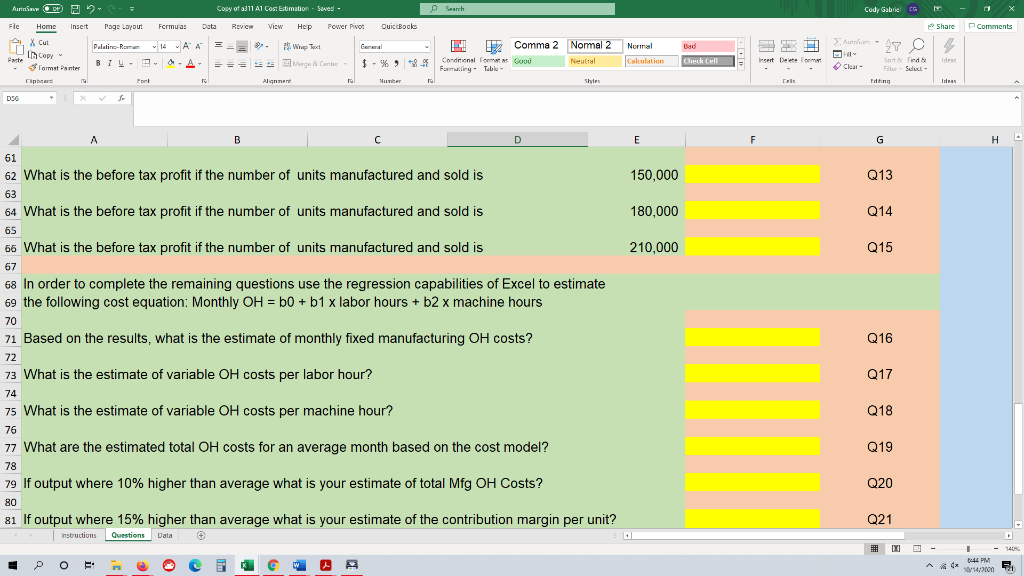Toggle Center horizontal alignment
The height and width of the screenshot is (576, 1024).
231,64
